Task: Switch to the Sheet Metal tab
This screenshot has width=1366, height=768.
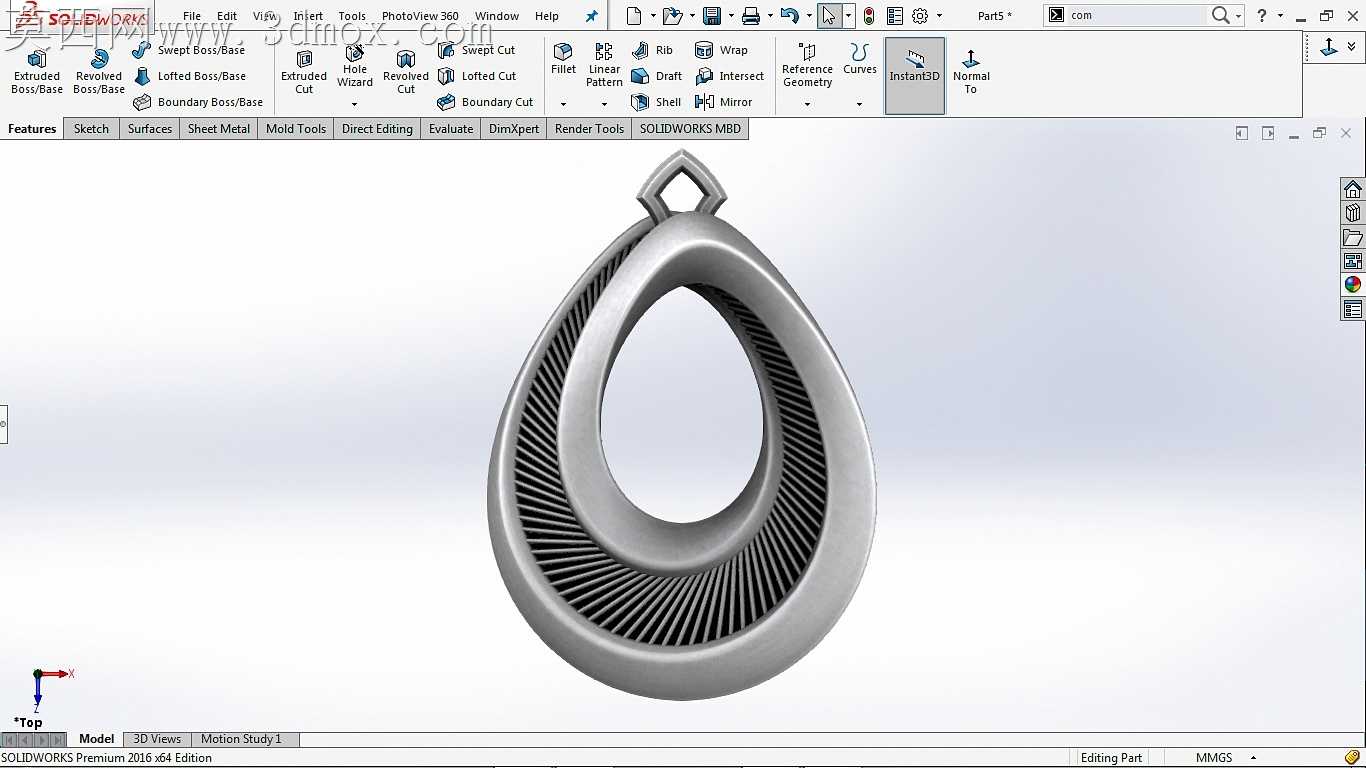Action: point(219,129)
